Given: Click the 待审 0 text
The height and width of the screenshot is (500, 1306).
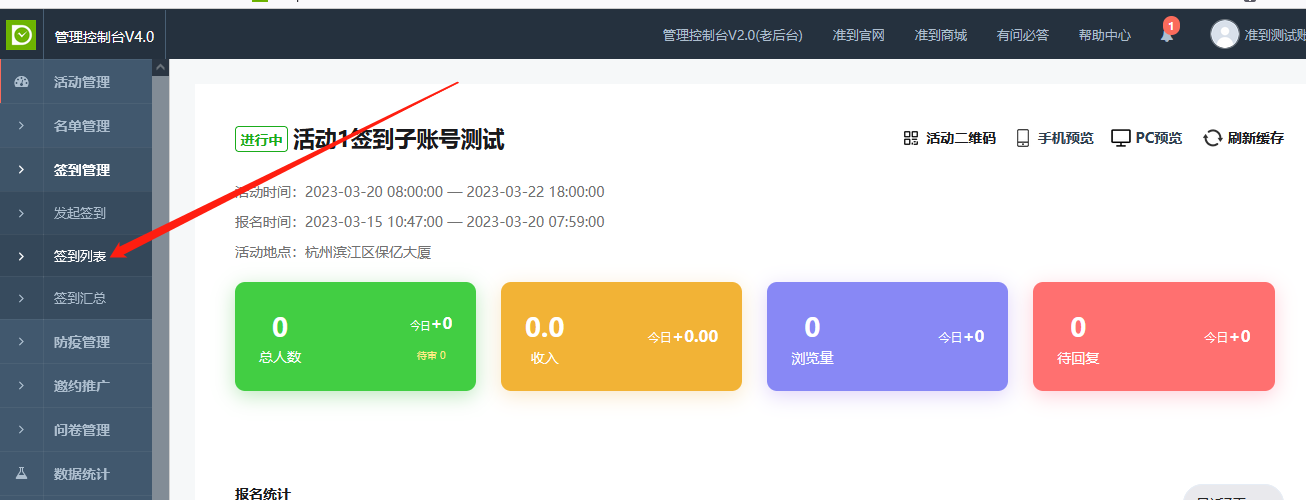Looking at the screenshot, I should tap(431, 355).
